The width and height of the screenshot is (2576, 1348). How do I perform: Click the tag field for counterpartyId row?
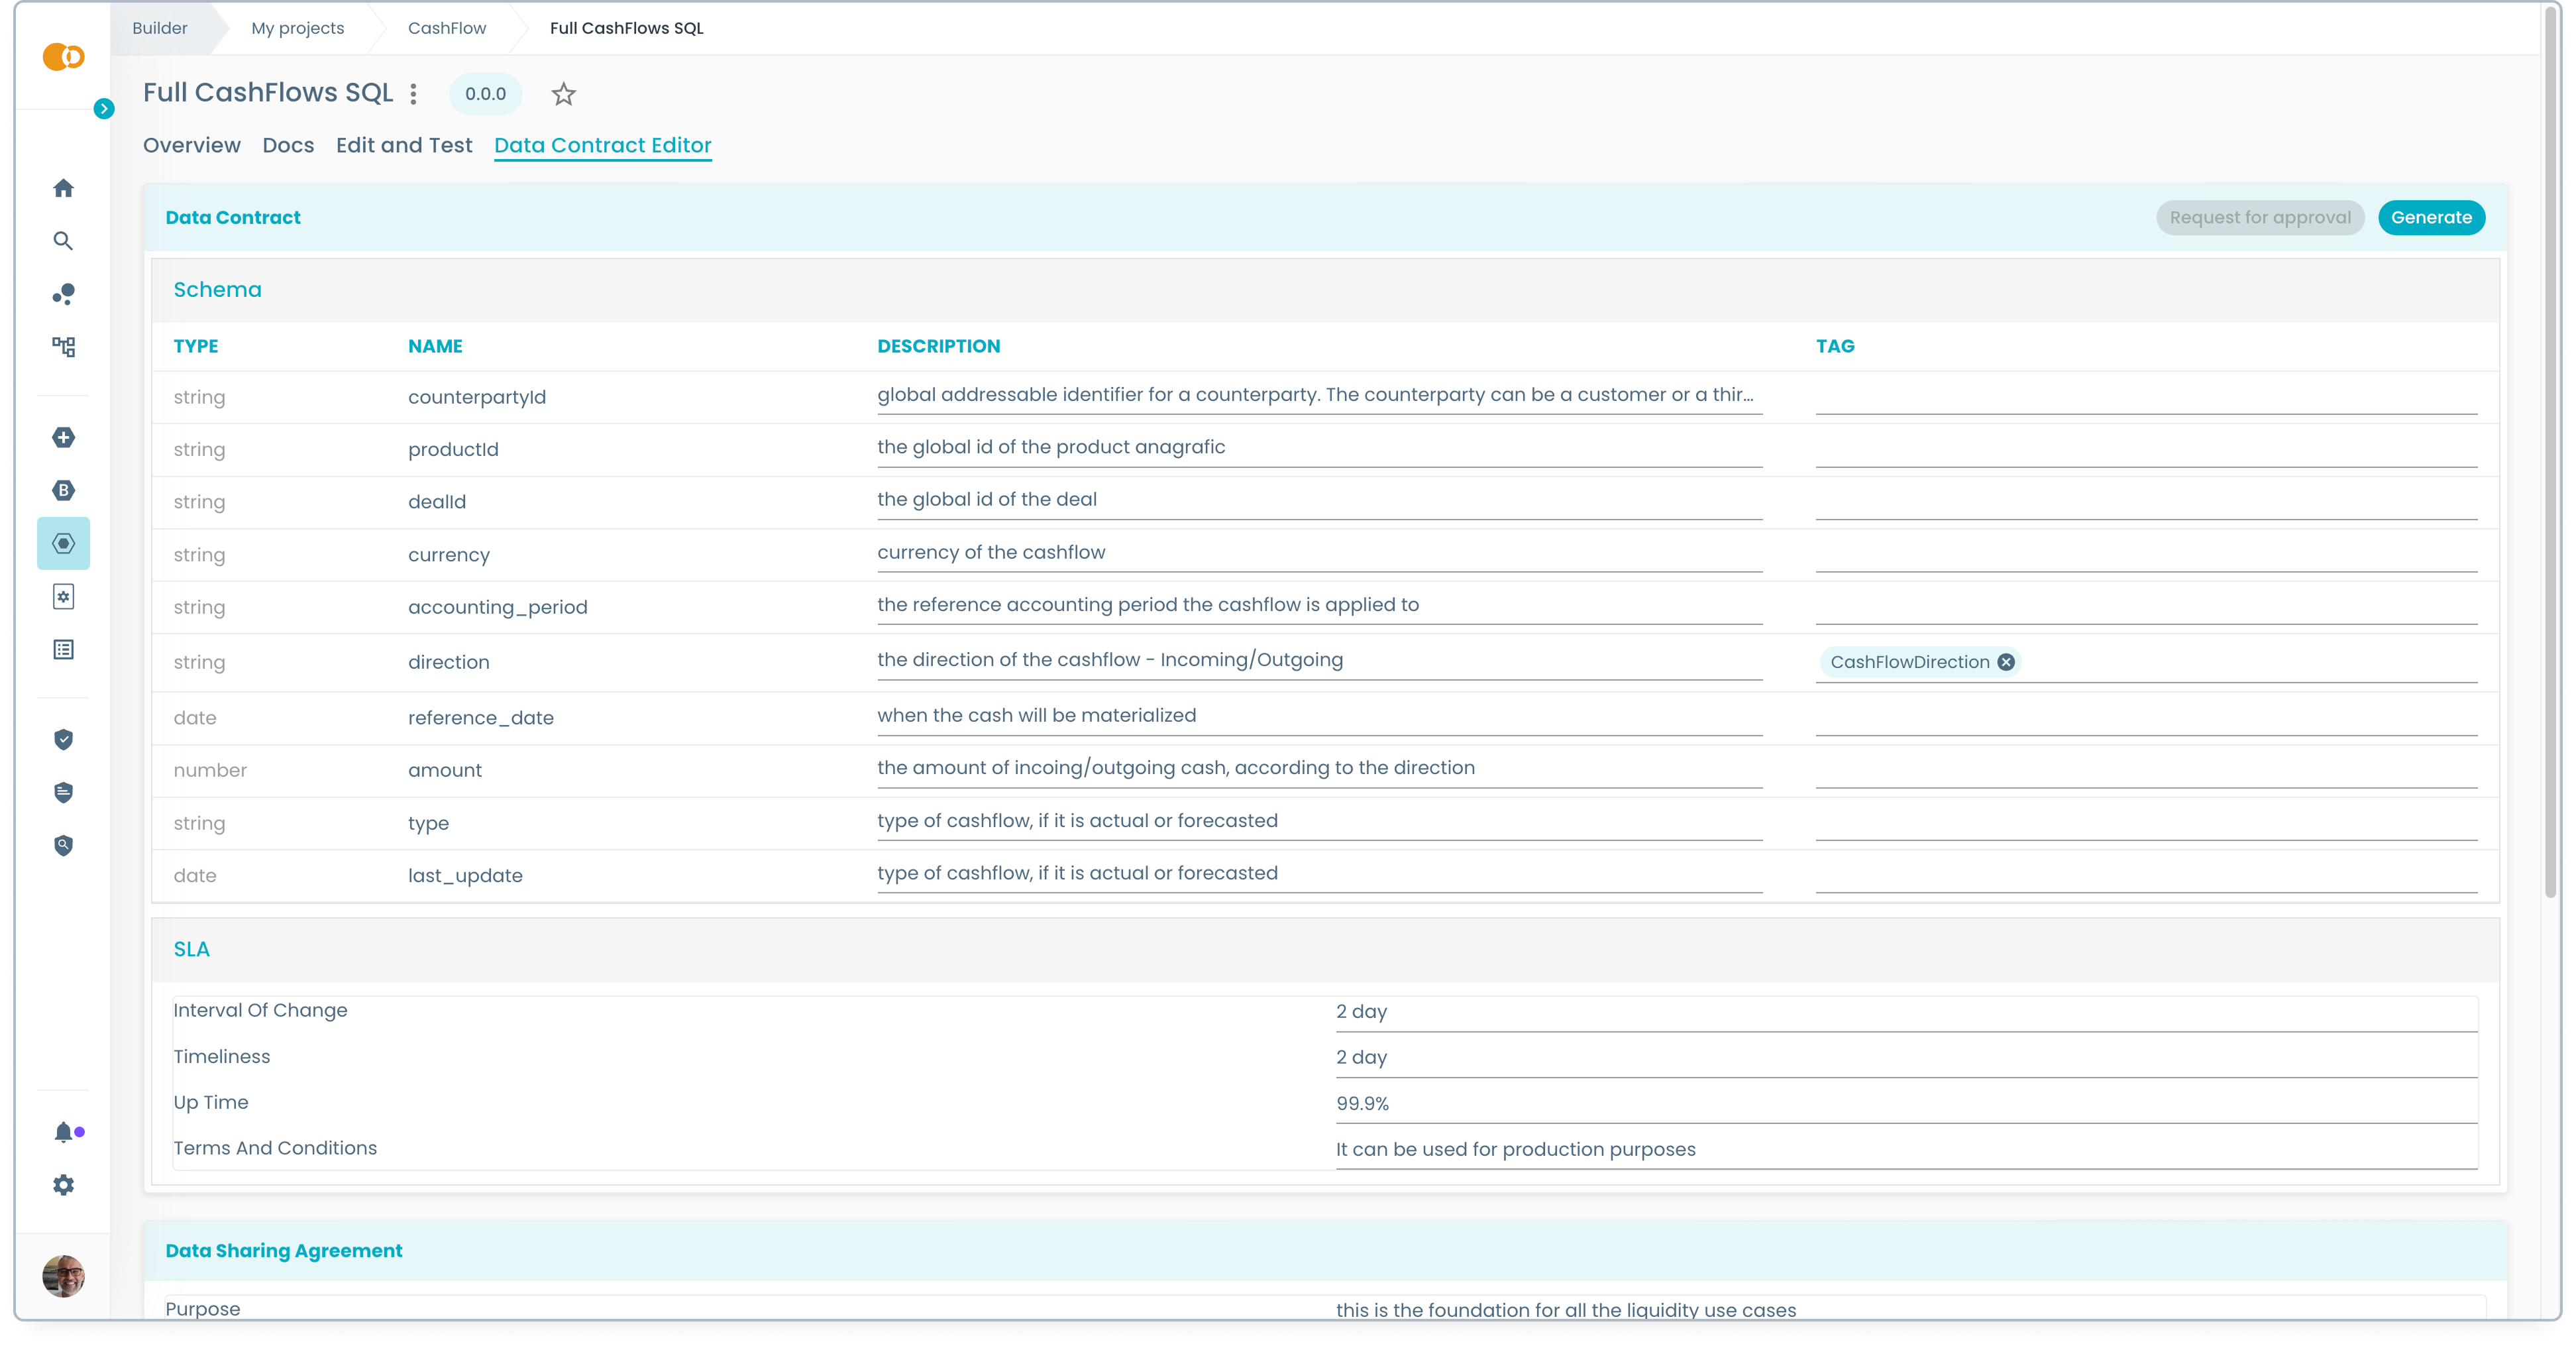coord(2145,397)
